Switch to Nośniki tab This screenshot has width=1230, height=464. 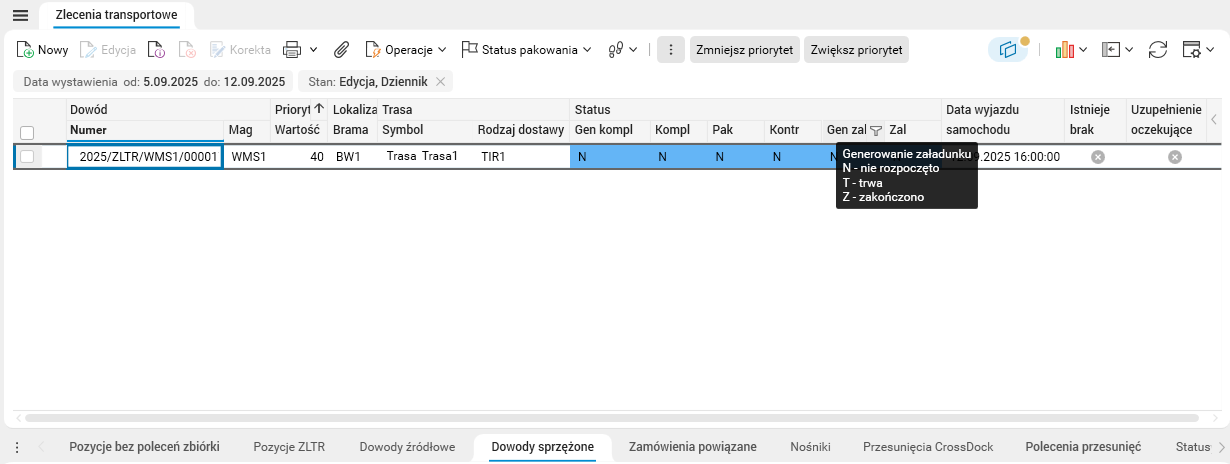click(810, 447)
